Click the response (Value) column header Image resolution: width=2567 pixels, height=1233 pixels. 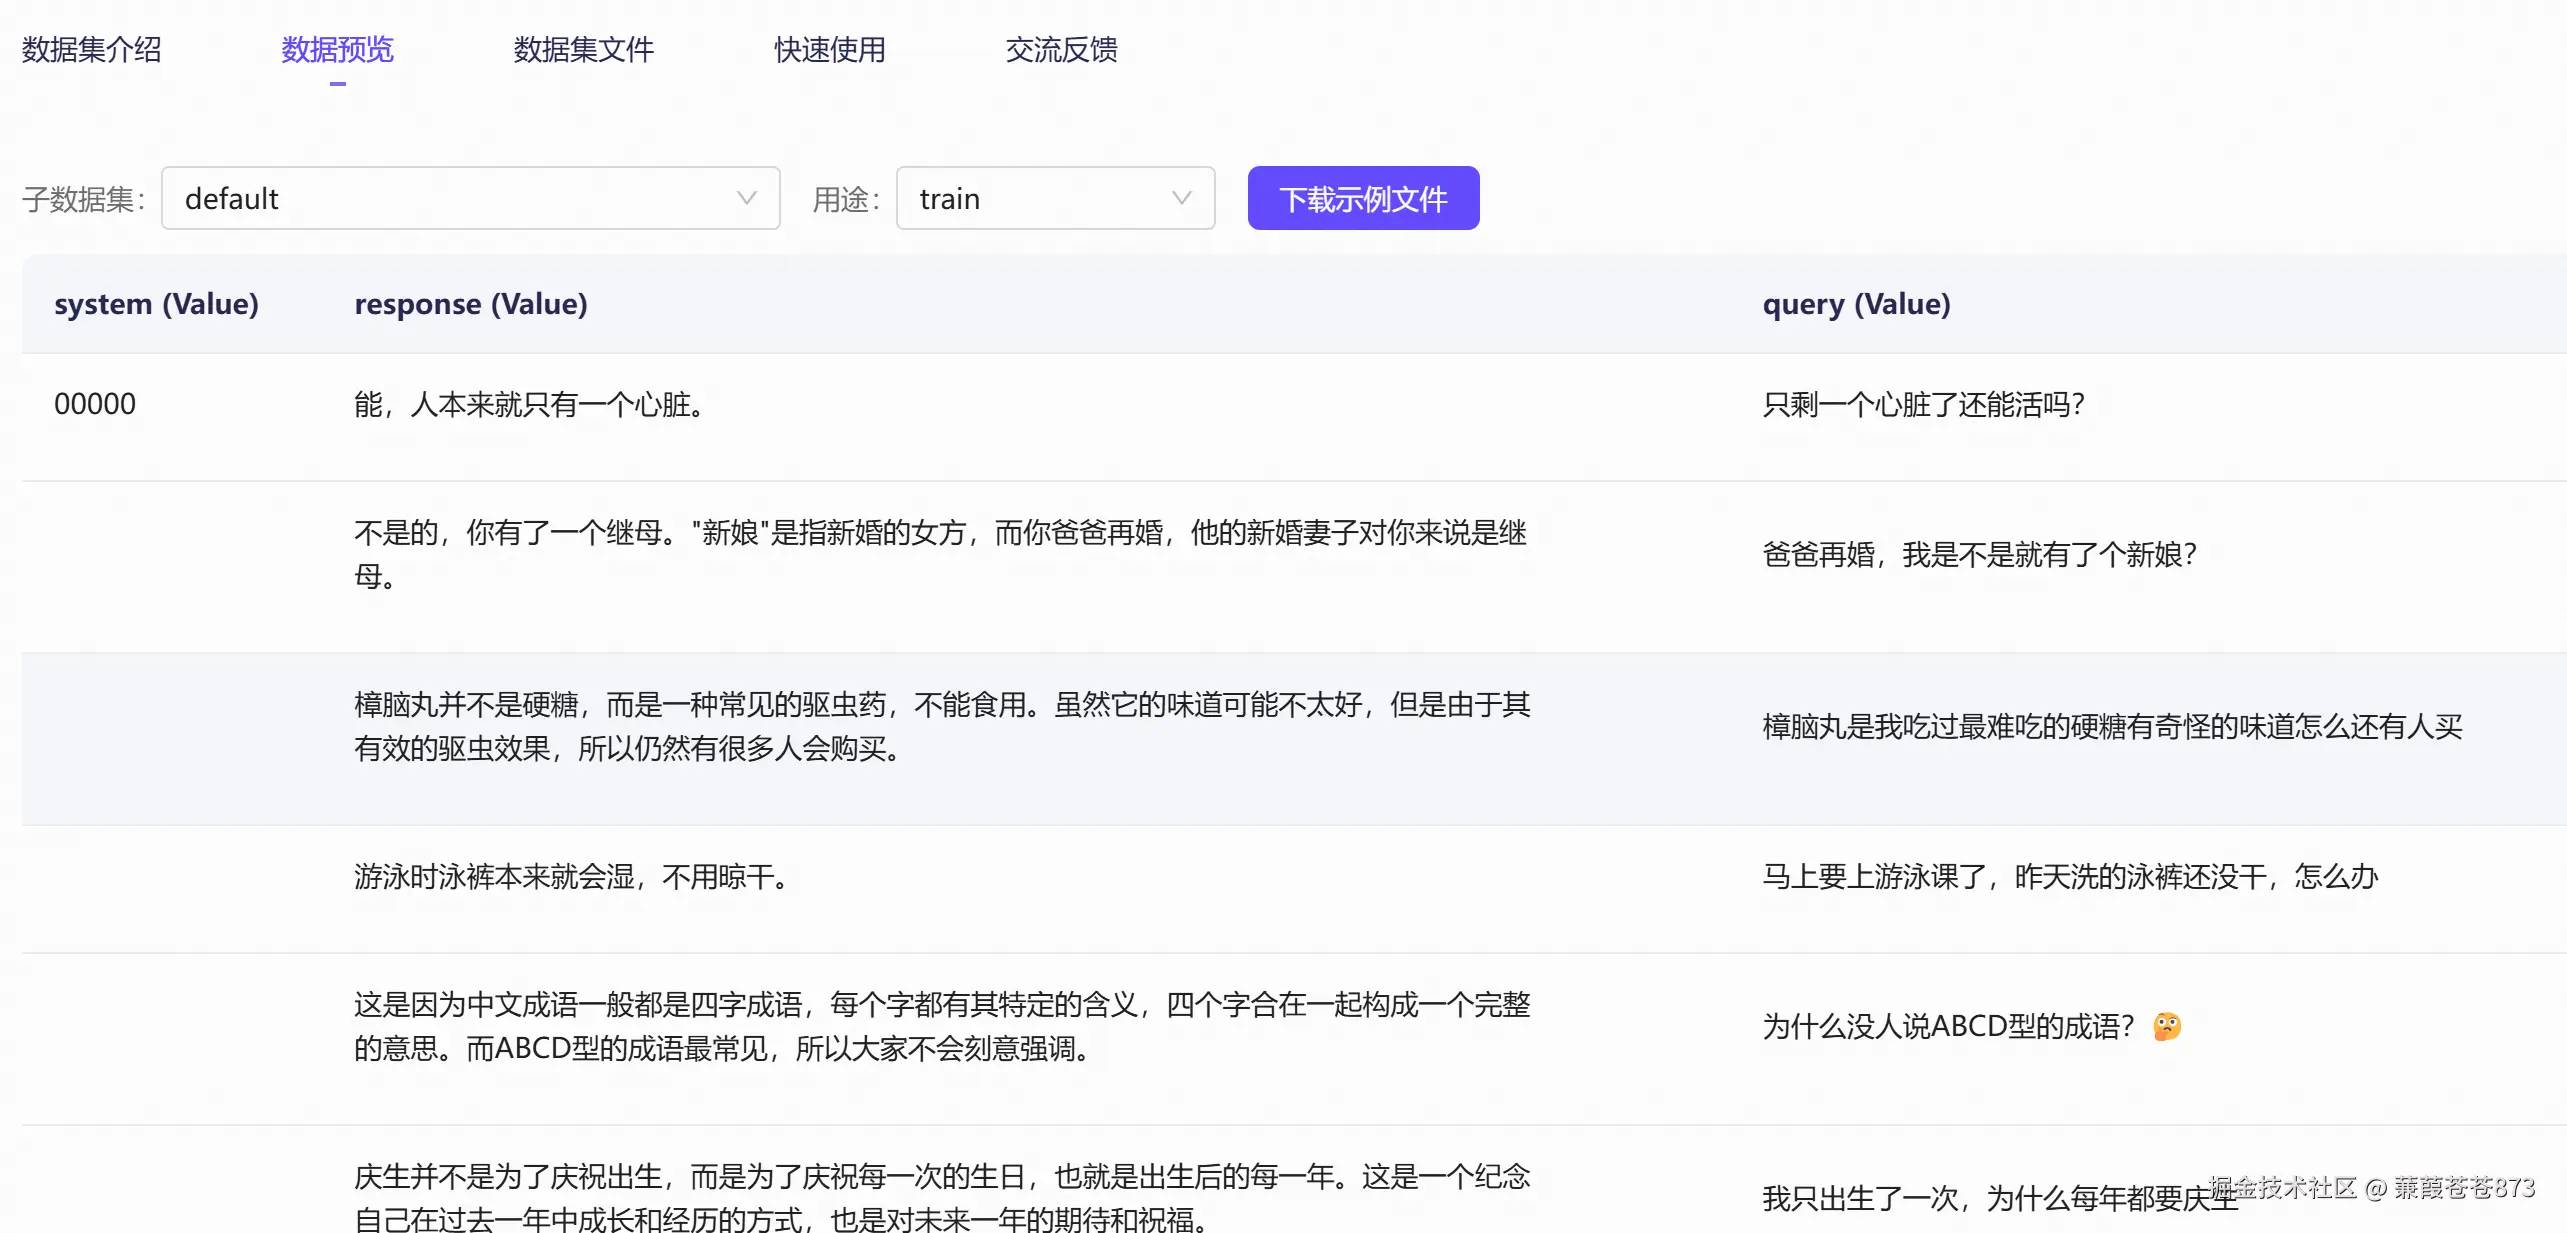(x=470, y=304)
